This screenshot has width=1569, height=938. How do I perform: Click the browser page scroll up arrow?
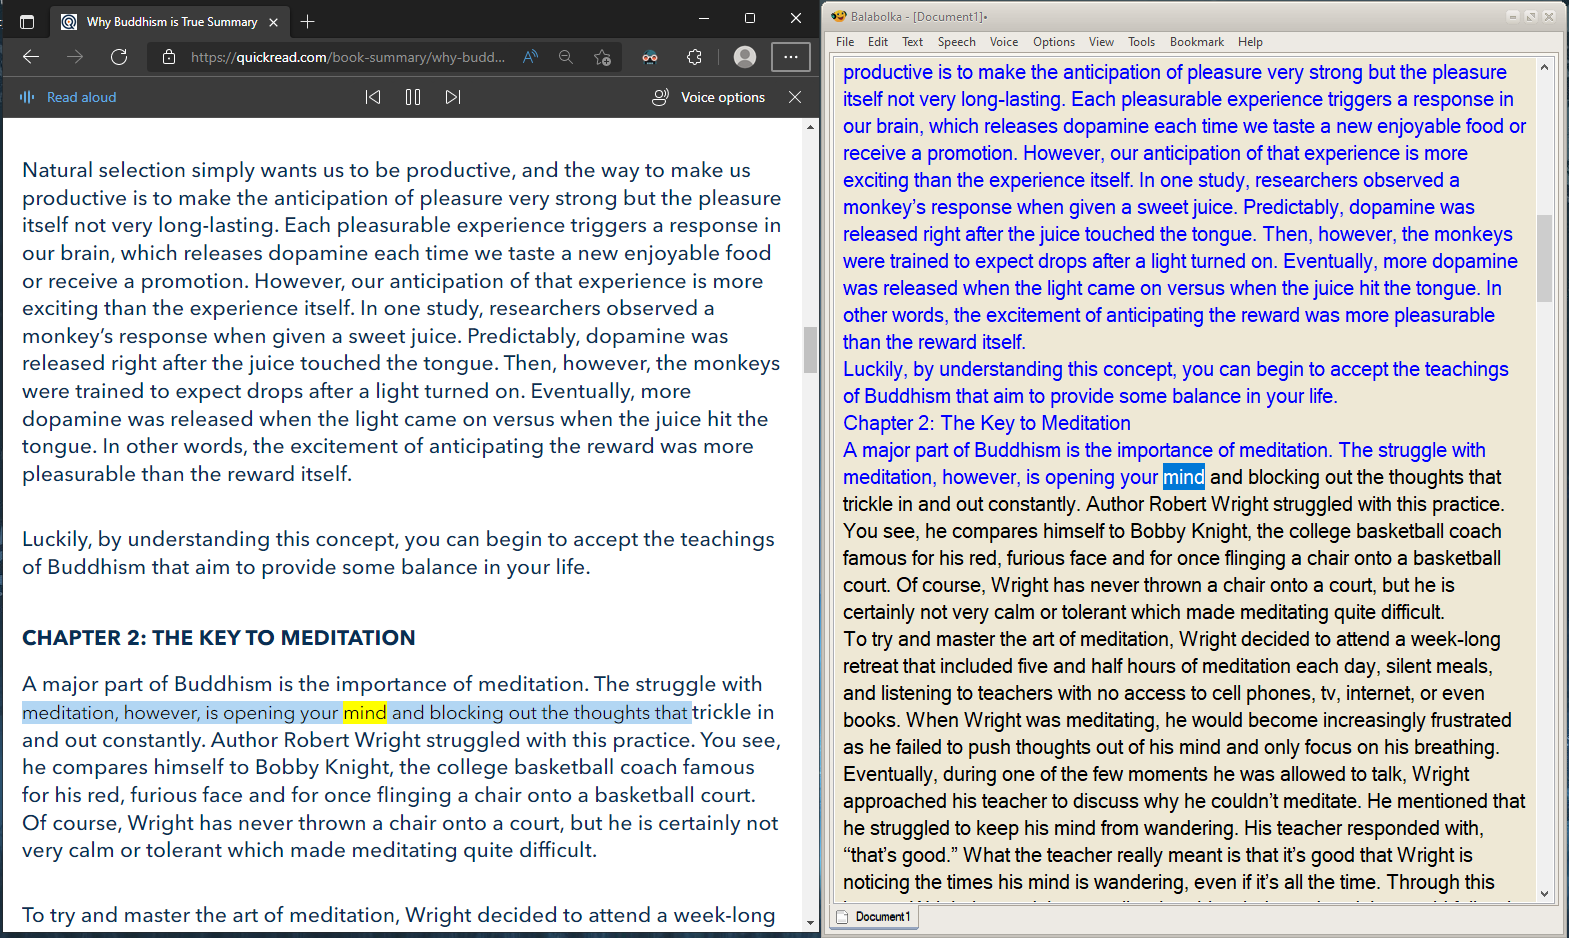(810, 127)
